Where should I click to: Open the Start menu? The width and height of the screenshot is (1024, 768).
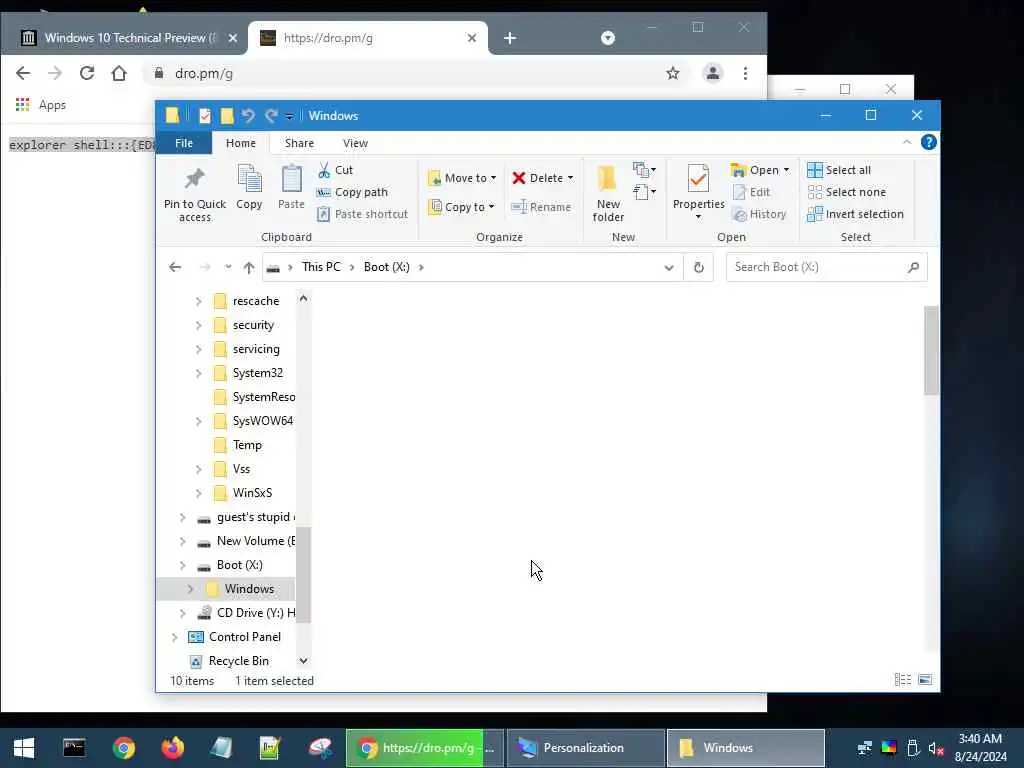pyautogui.click(x=24, y=747)
